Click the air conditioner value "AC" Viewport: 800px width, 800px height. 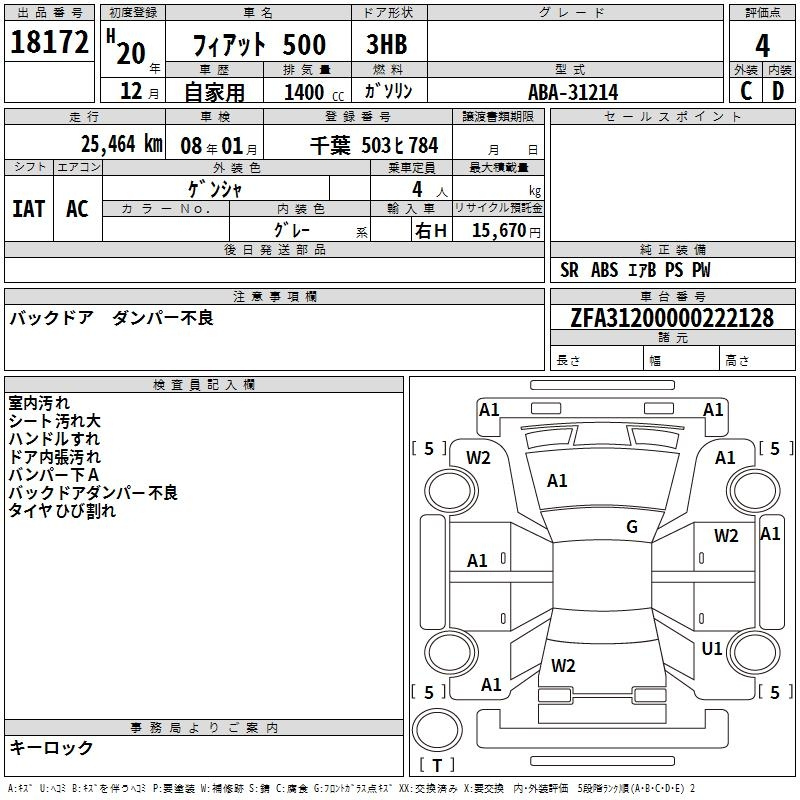click(78, 209)
